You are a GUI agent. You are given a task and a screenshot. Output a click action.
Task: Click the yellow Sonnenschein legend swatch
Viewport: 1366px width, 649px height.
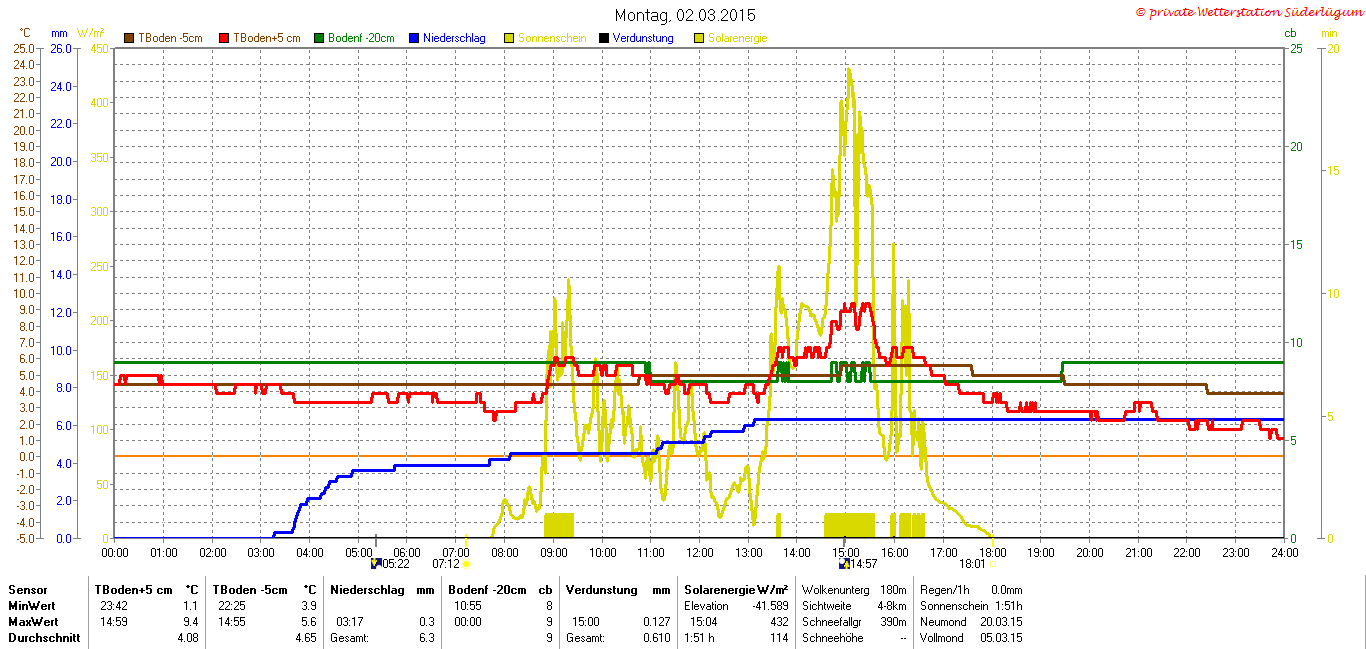tap(509, 38)
